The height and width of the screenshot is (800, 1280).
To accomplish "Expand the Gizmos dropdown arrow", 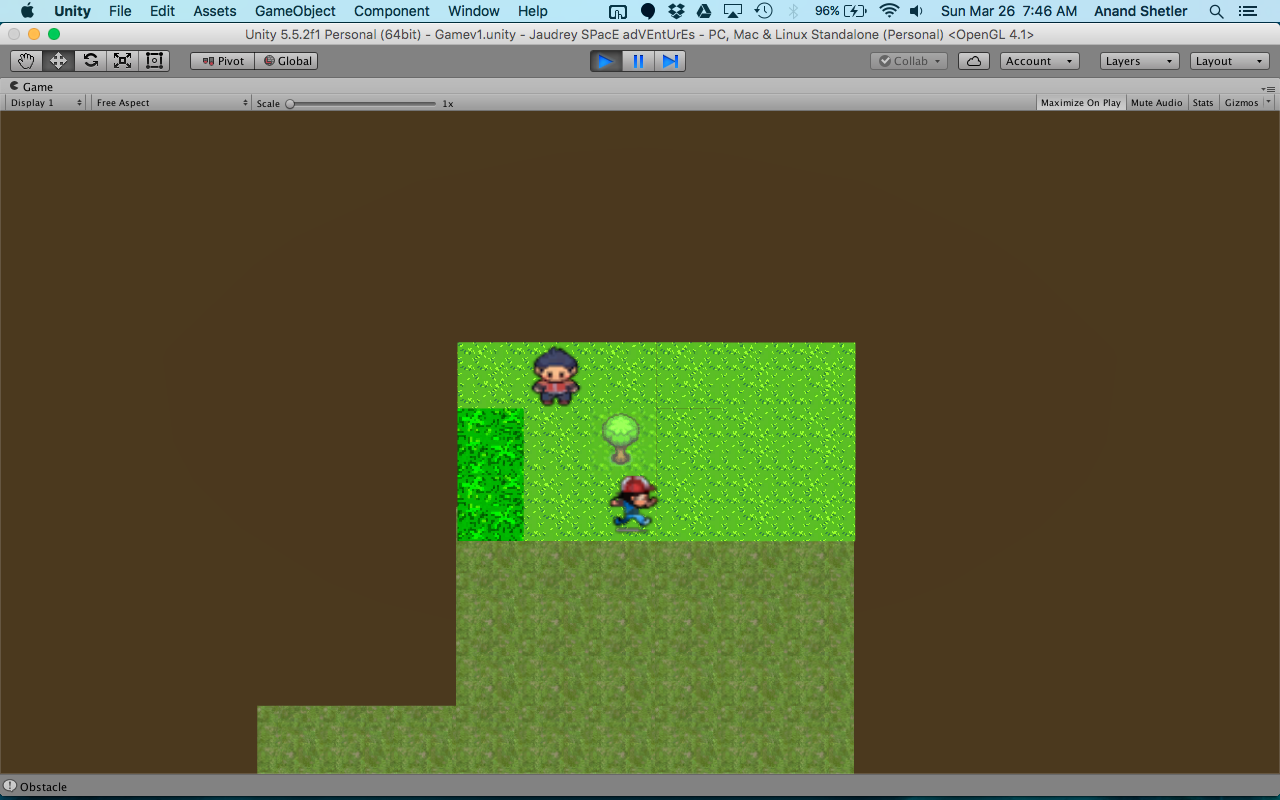I will (x=1269, y=103).
